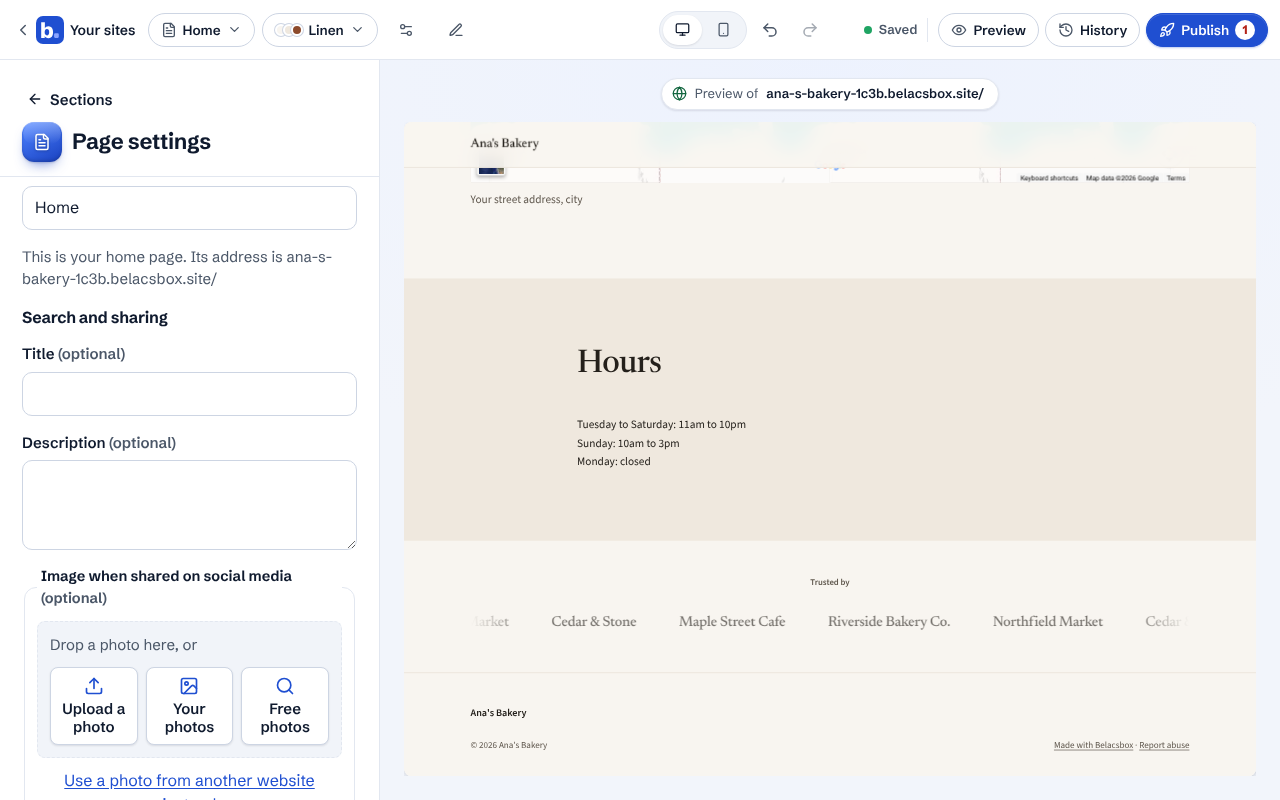
Task: Open the History panel
Action: click(1092, 30)
